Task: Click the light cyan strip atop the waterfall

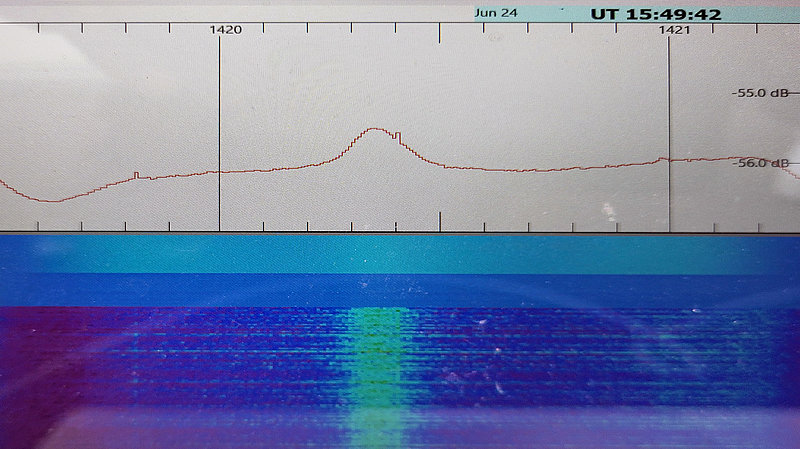Action: click(400, 254)
